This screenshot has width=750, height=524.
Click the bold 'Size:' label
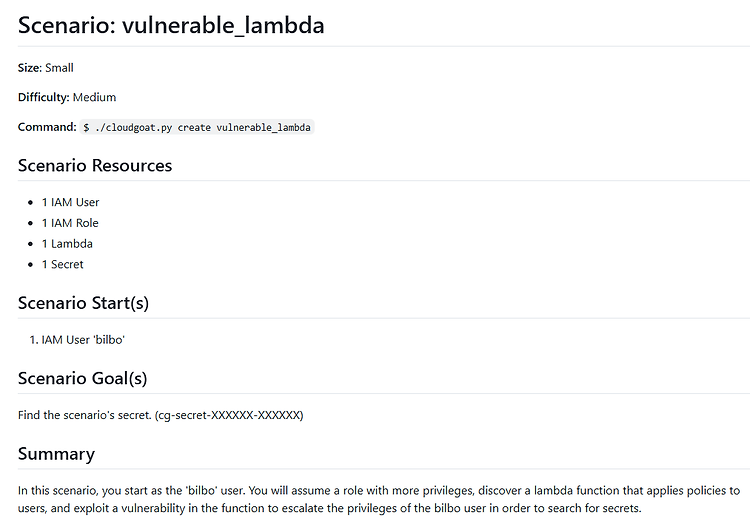tap(30, 68)
